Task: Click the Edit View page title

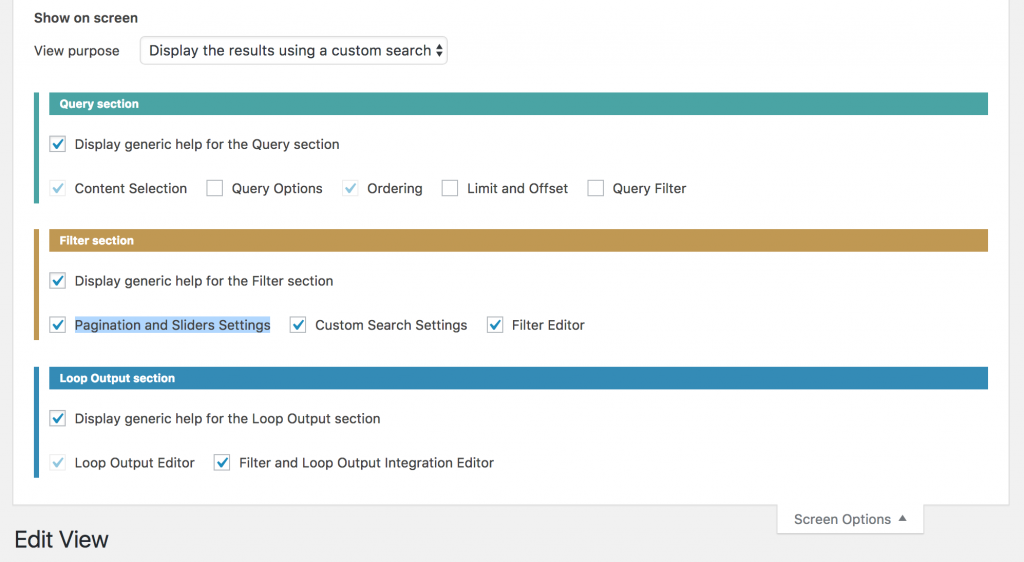Action: click(61, 540)
